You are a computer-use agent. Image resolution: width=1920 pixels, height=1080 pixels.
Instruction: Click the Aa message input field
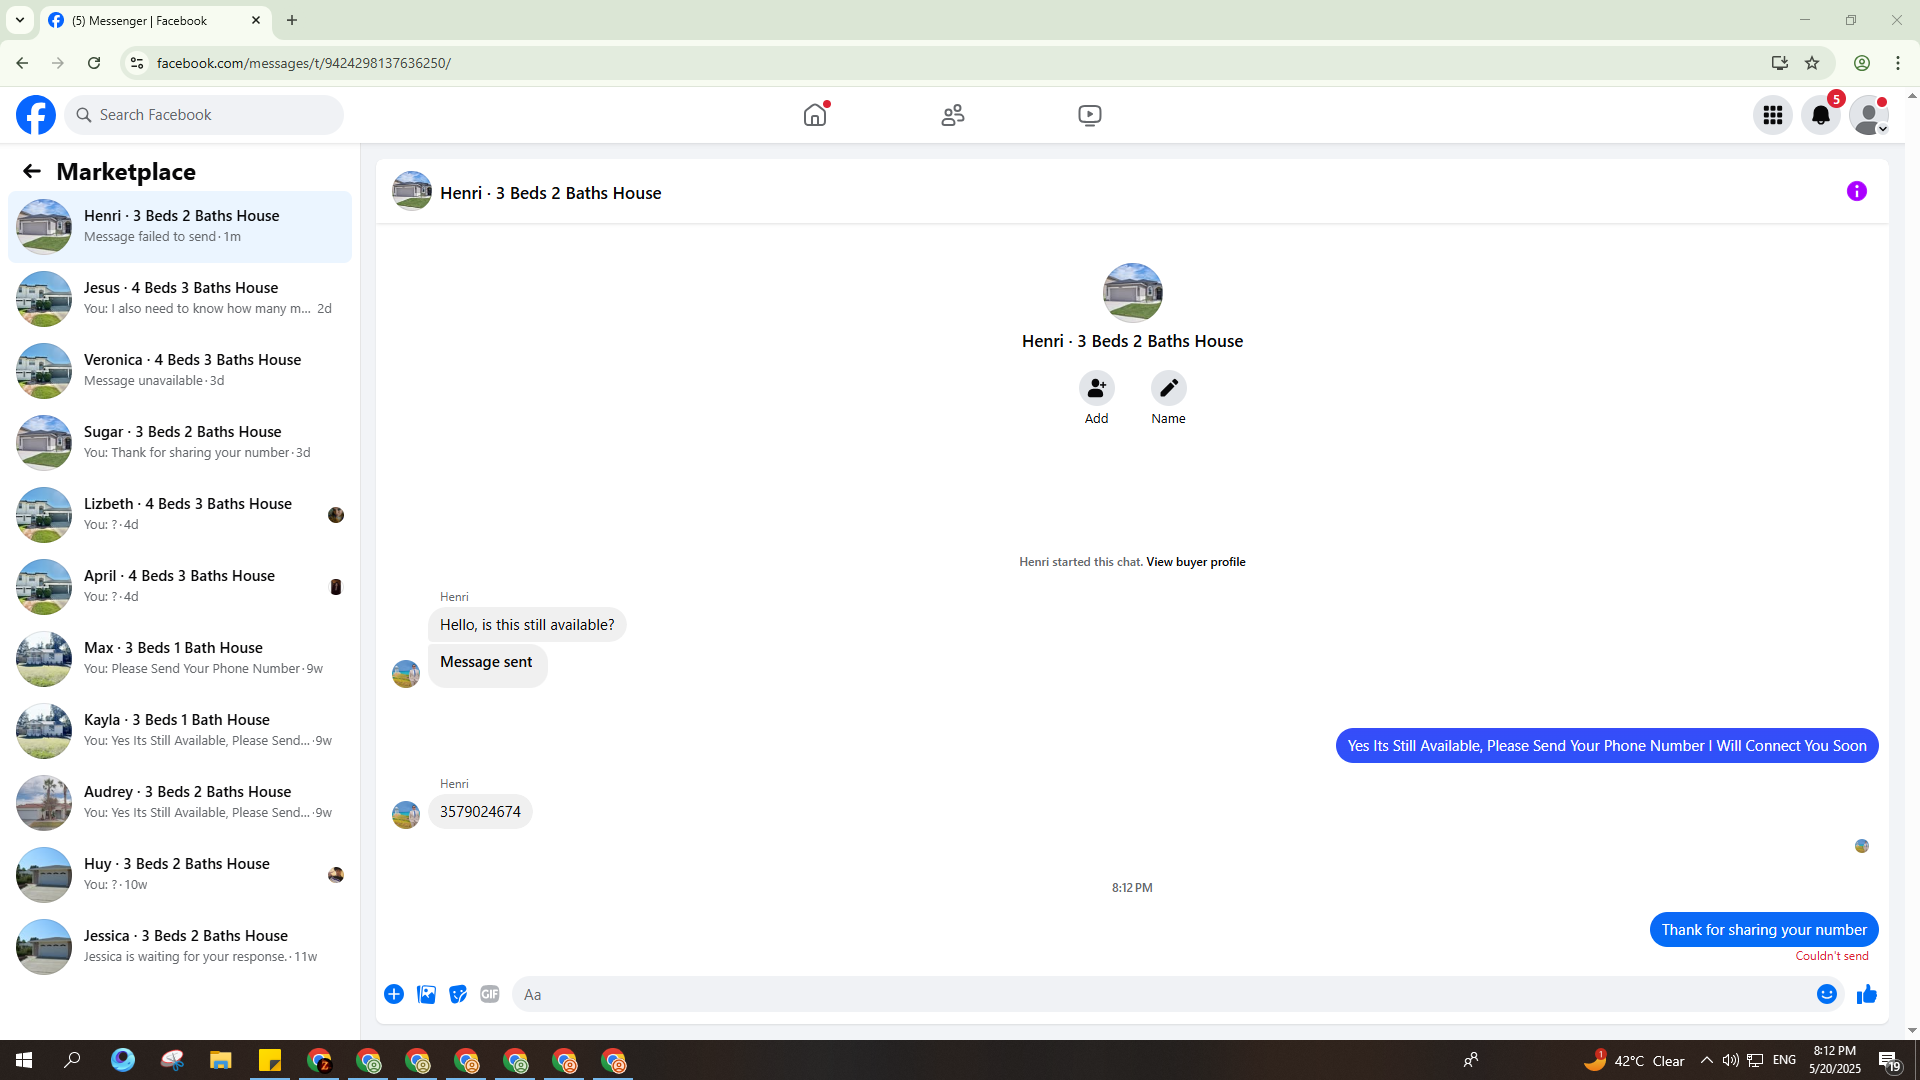(1160, 994)
